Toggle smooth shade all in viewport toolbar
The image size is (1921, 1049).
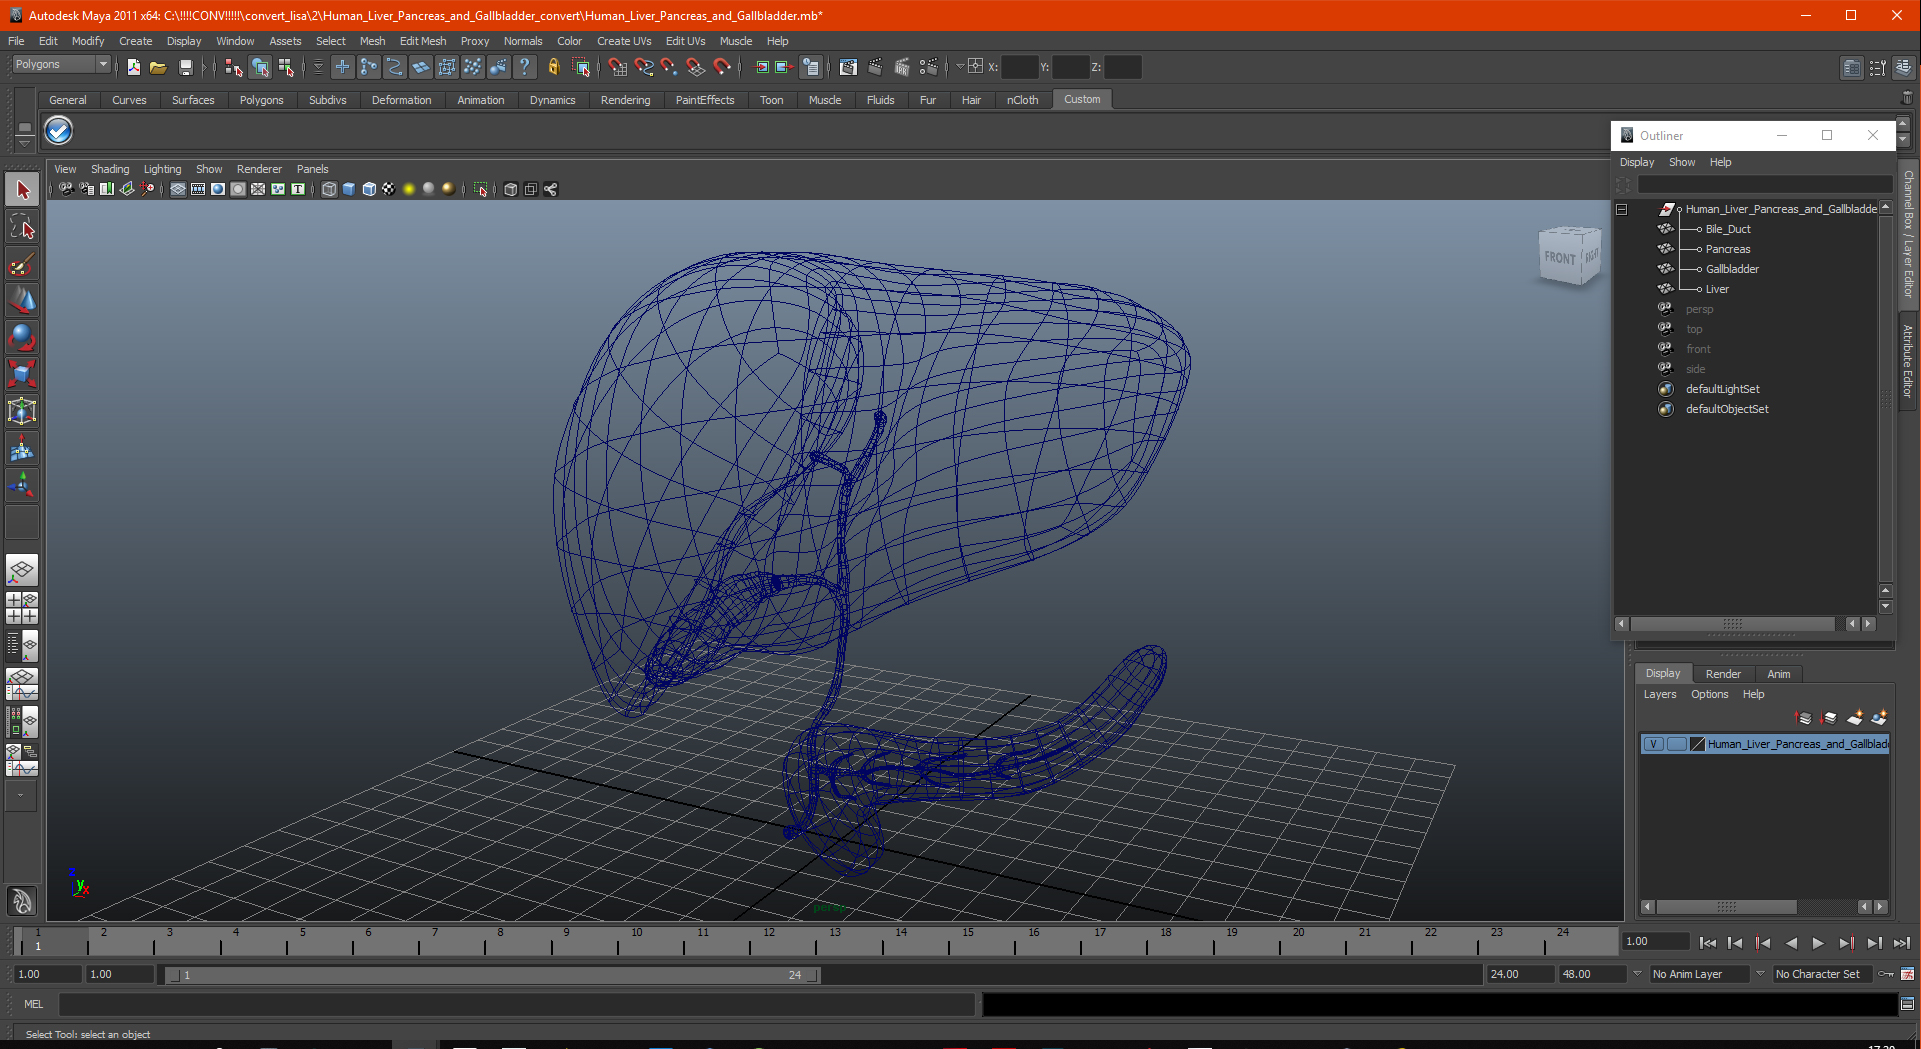click(x=349, y=189)
